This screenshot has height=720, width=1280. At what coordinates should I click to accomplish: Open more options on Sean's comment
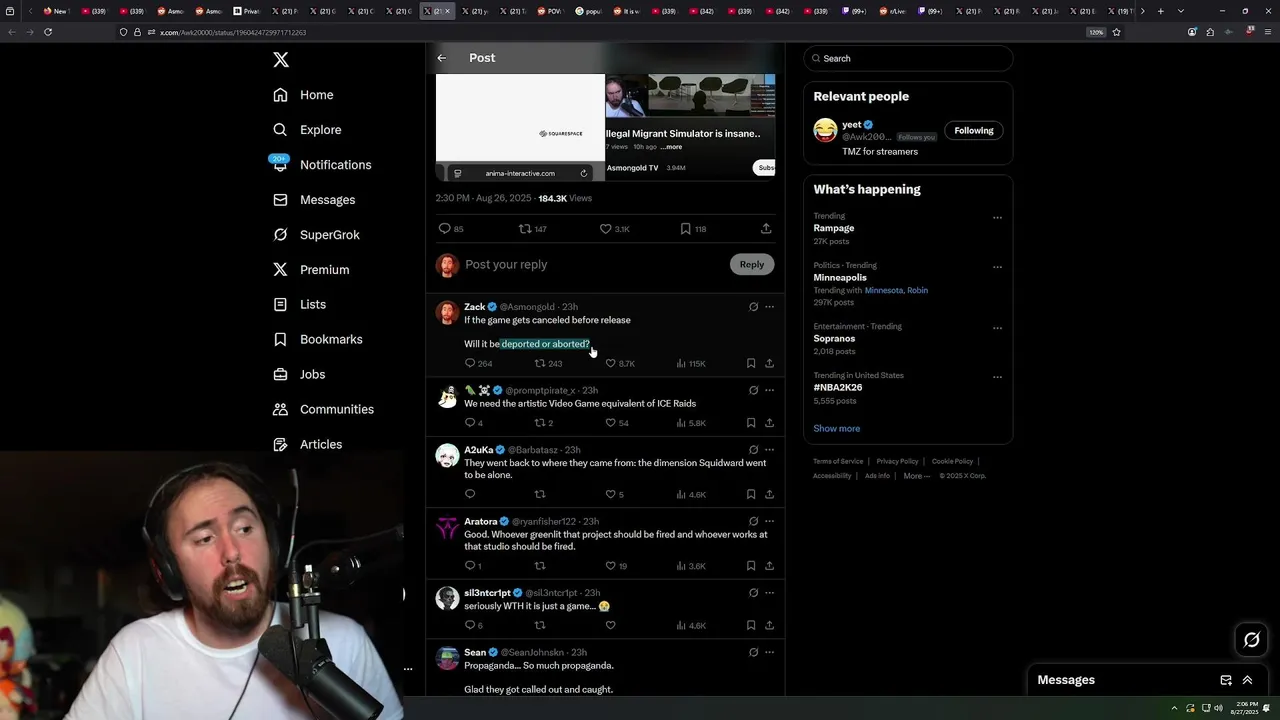click(x=769, y=652)
